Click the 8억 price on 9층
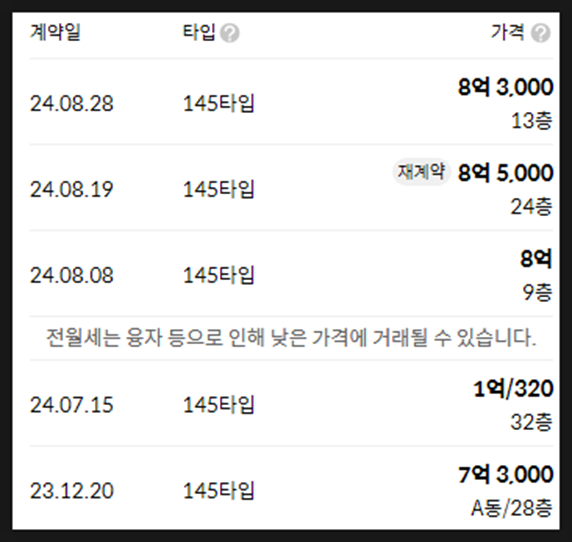Screen dimensions: 572x542 (x=536, y=259)
